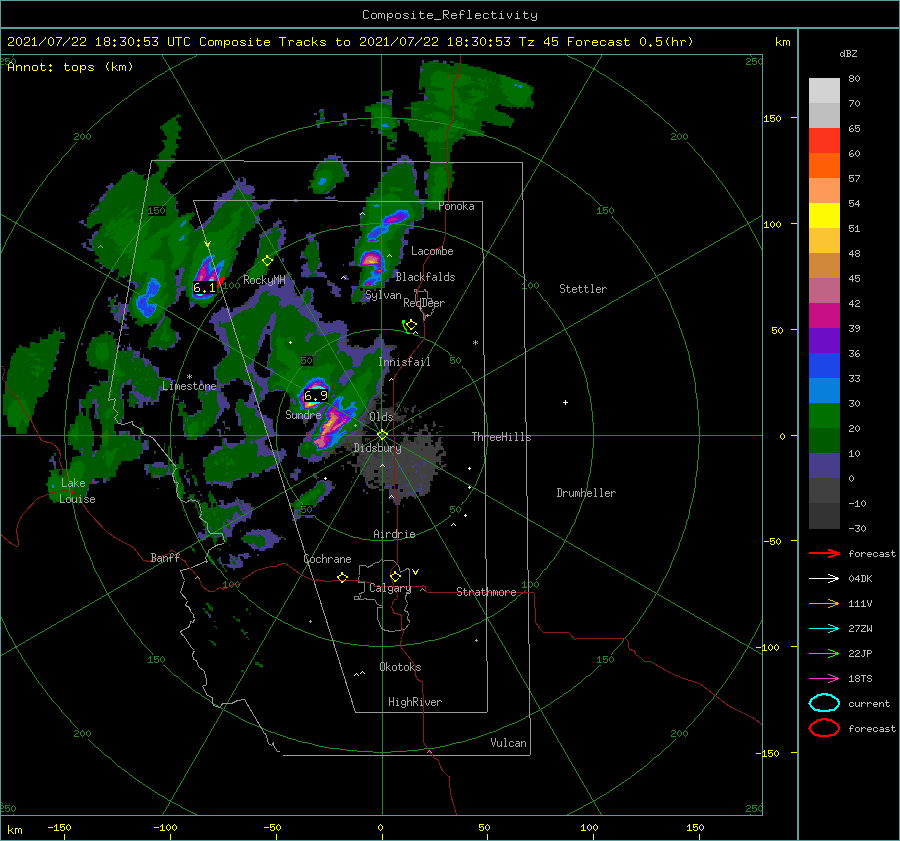Click the Lacombe city label
The height and width of the screenshot is (841, 900).
click(432, 251)
